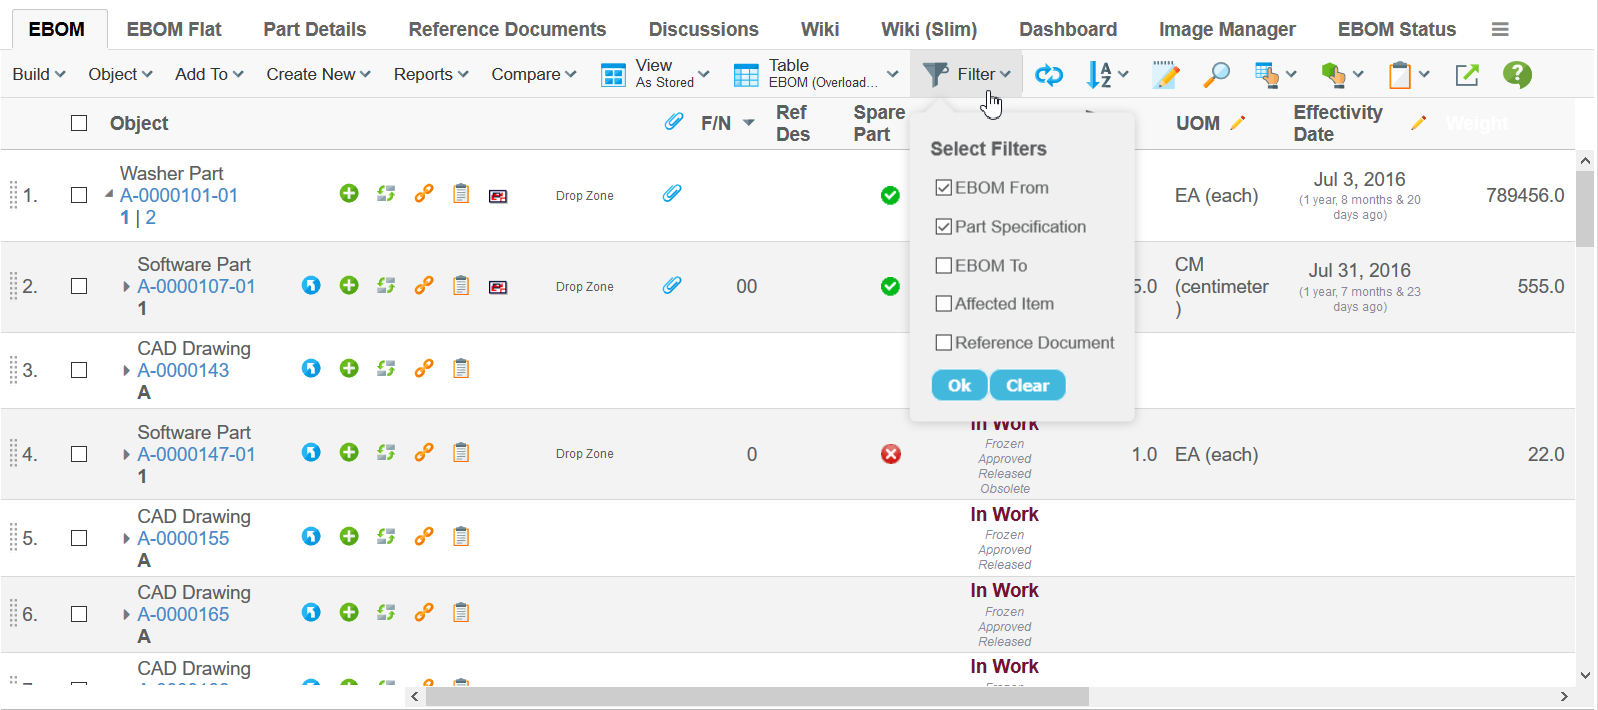This screenshot has width=1598, height=710.
Task: Open the Reports dropdown menu
Action: coord(430,74)
